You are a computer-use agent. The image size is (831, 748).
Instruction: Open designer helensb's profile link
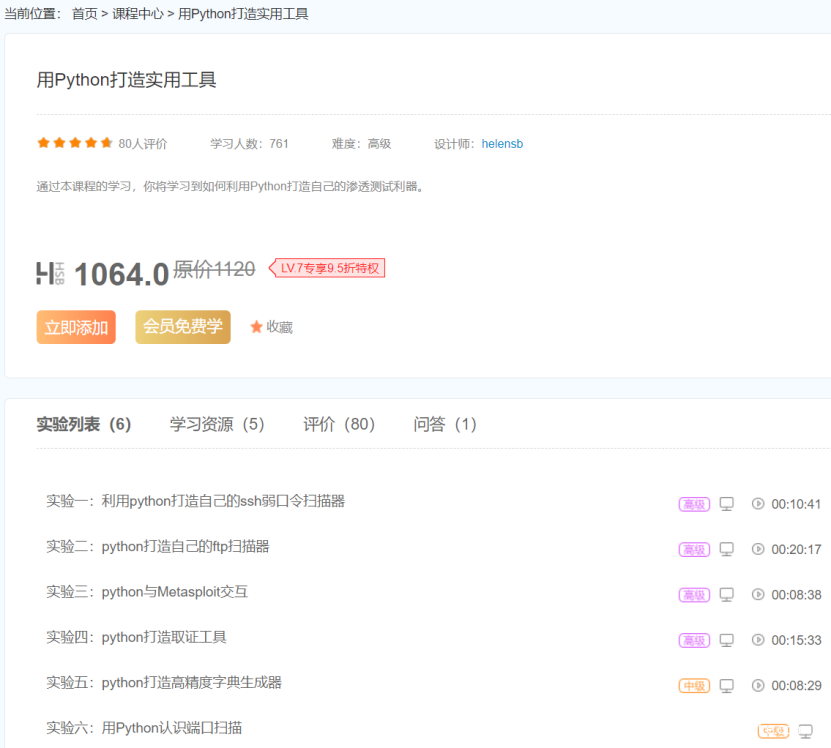pos(502,144)
